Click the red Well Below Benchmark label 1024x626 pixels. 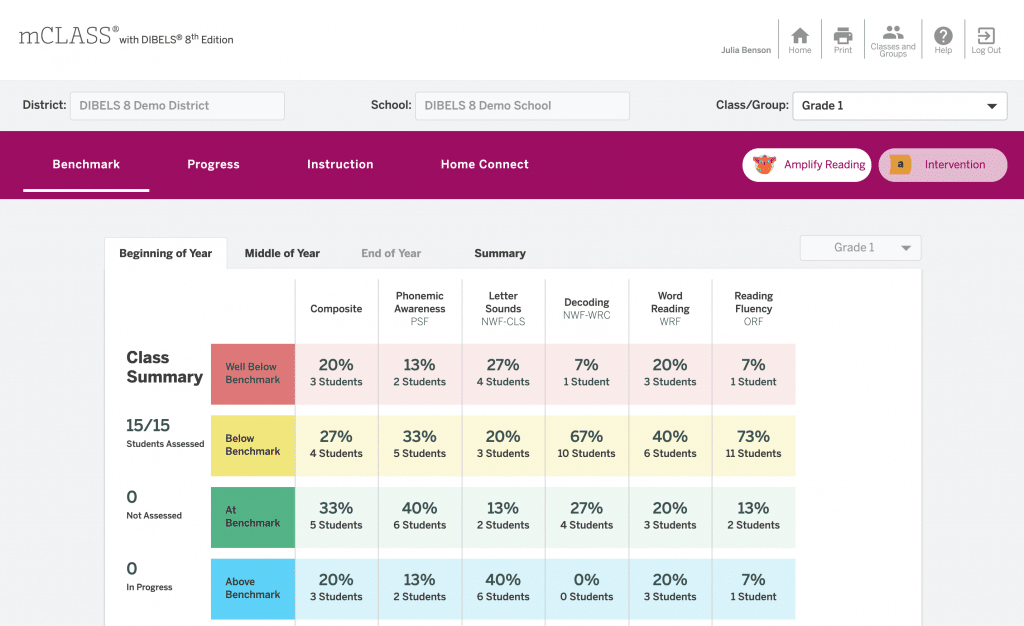pyautogui.click(x=253, y=374)
